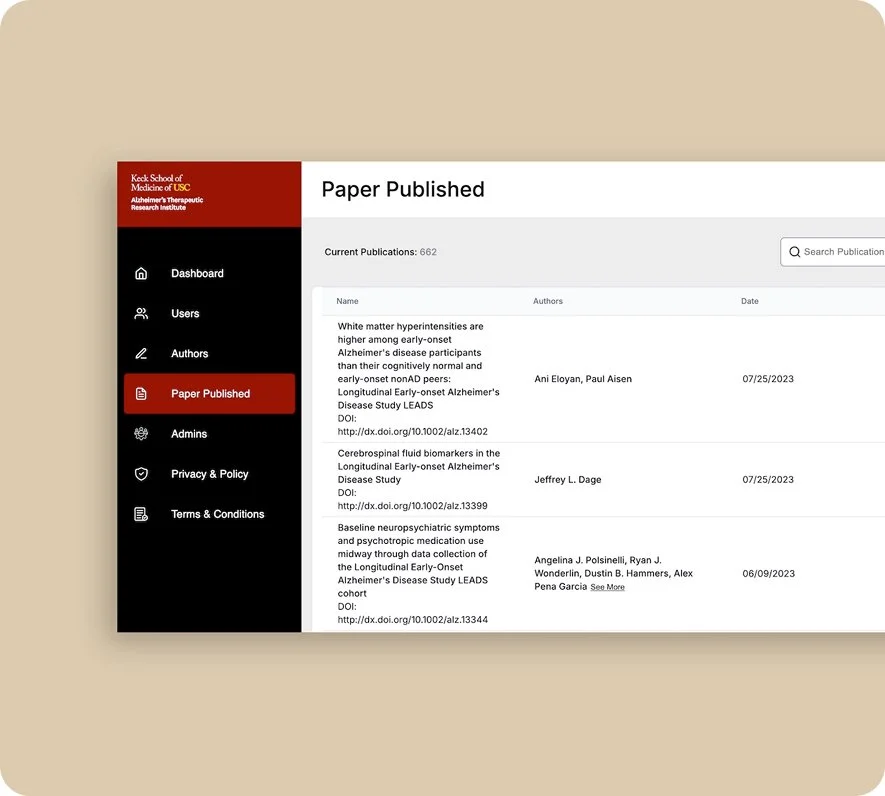Viewport: 885px width, 796px height.
Task: Click the Paper Published page heading
Action: click(x=403, y=189)
